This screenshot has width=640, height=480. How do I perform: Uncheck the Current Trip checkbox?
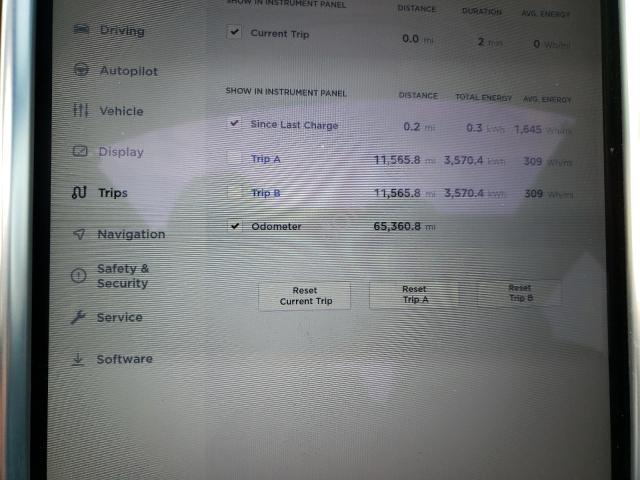click(x=234, y=32)
